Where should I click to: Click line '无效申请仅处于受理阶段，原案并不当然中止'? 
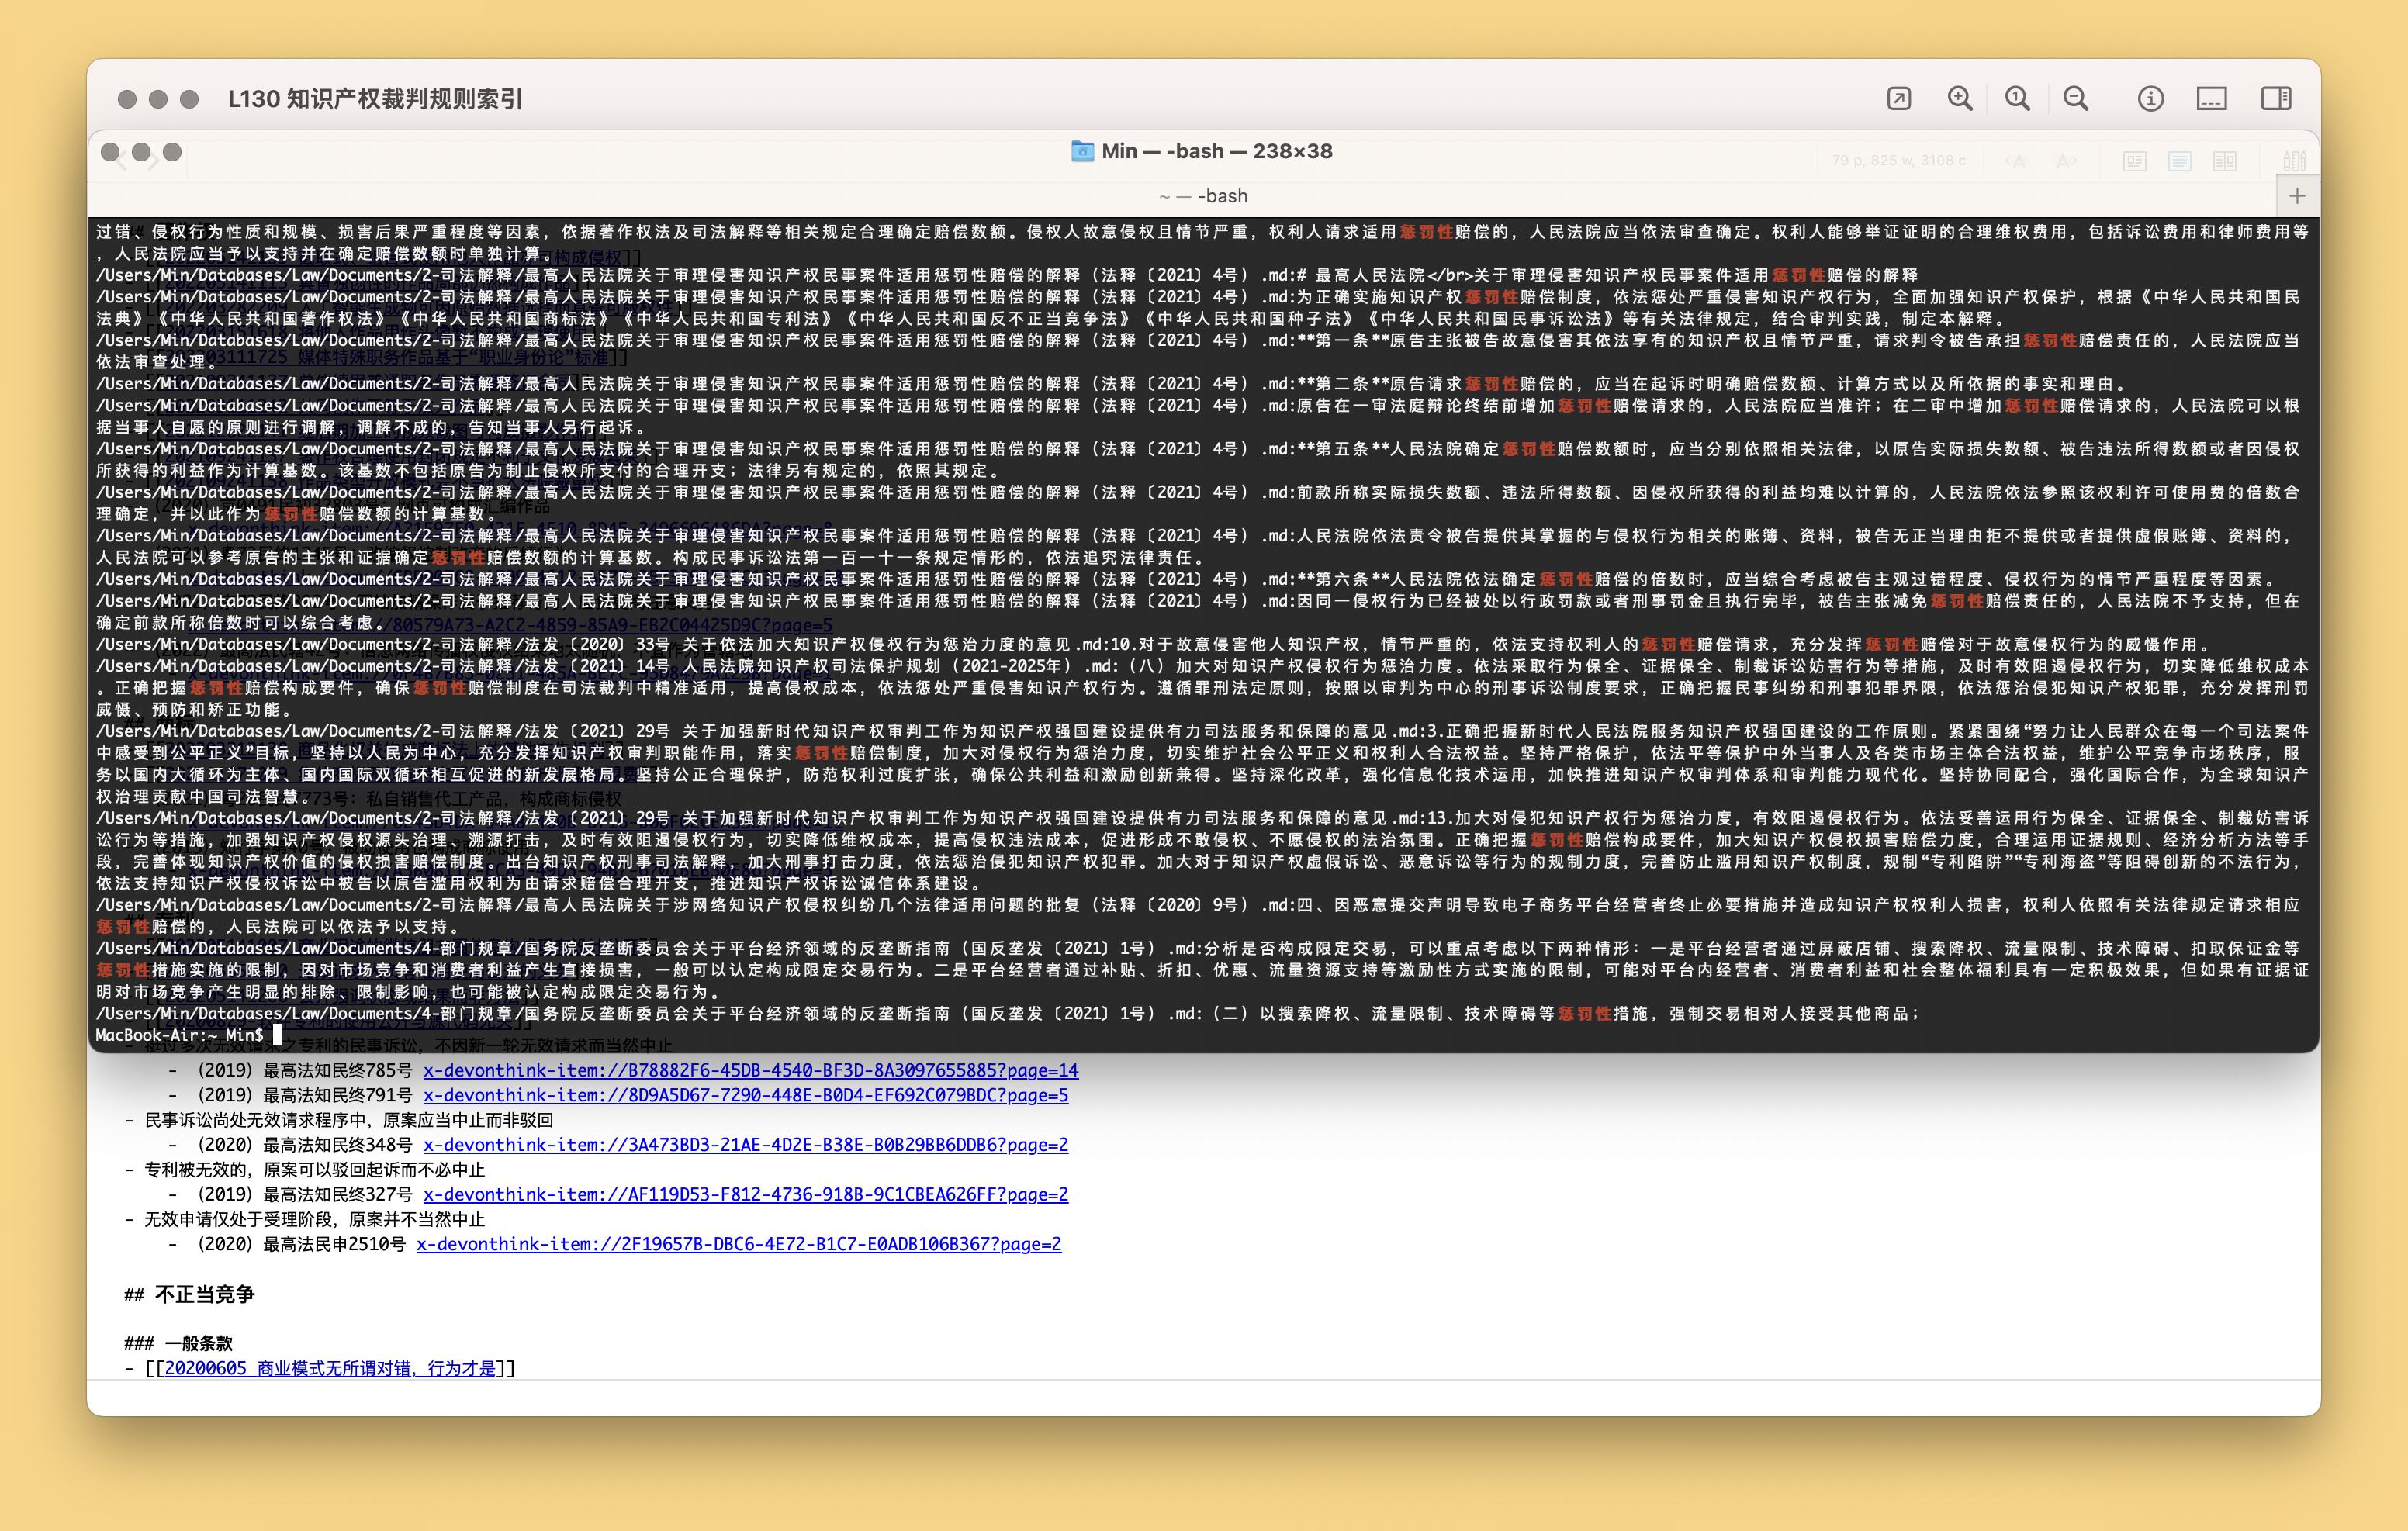[x=314, y=1219]
